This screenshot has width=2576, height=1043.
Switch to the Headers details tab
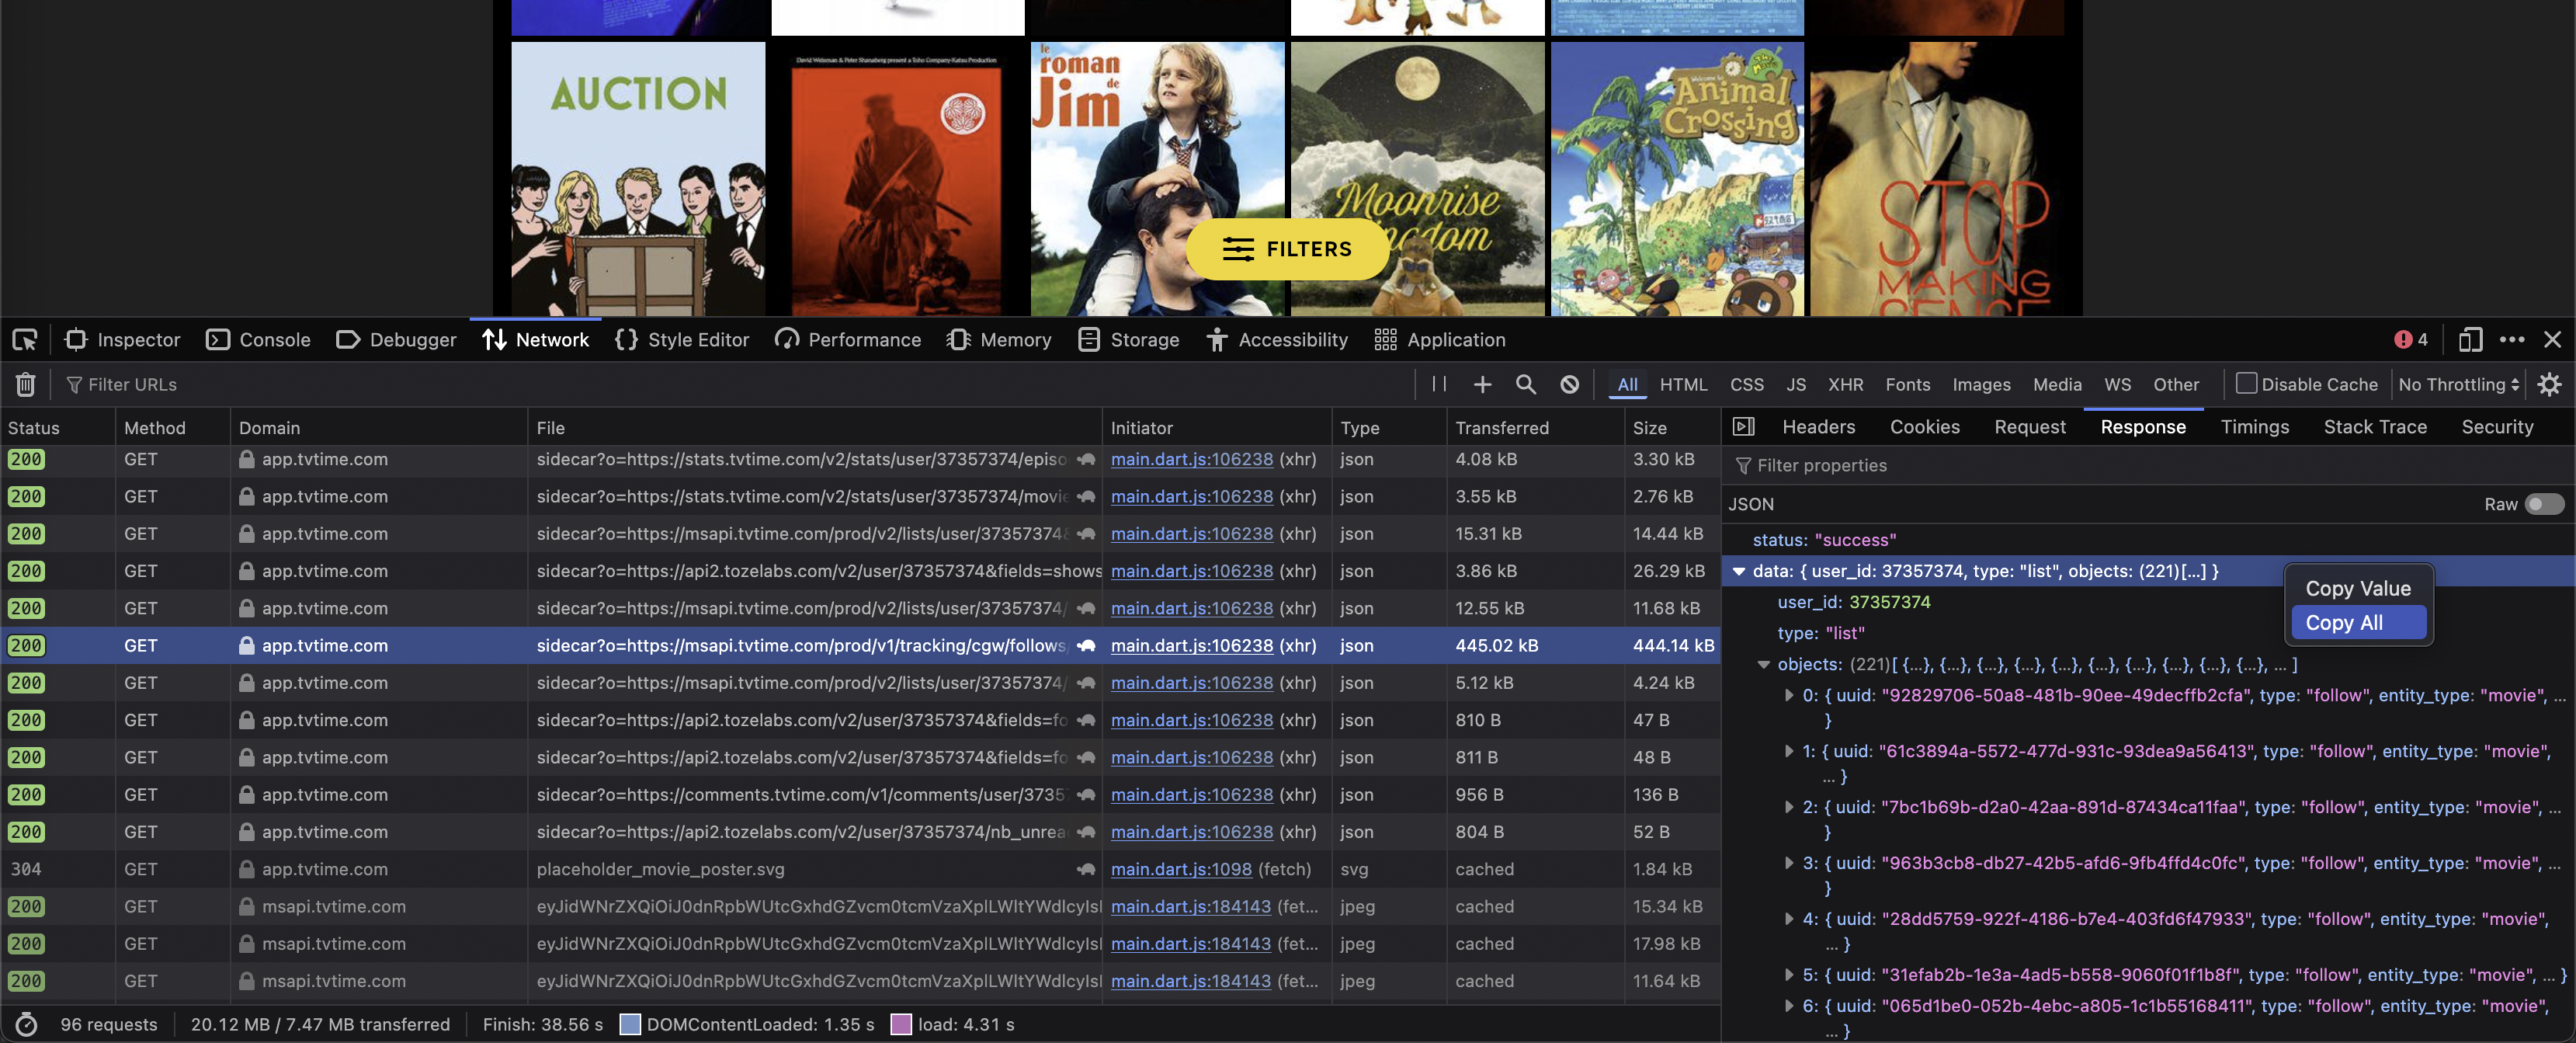[x=1818, y=427]
